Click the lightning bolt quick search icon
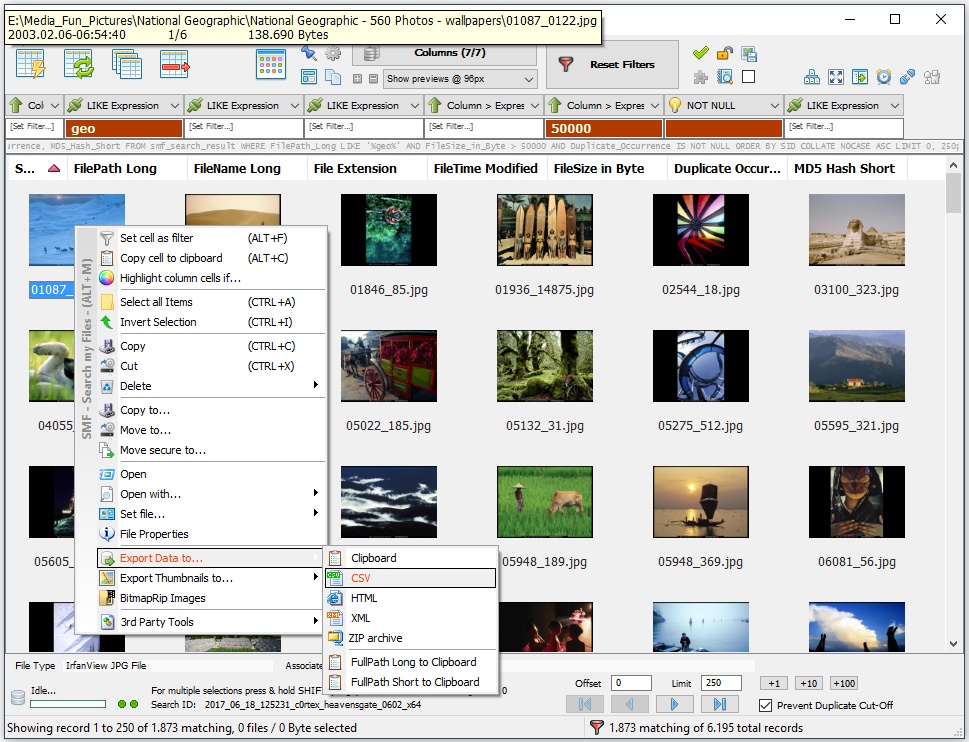This screenshot has height=742, width=969. pos(31,64)
